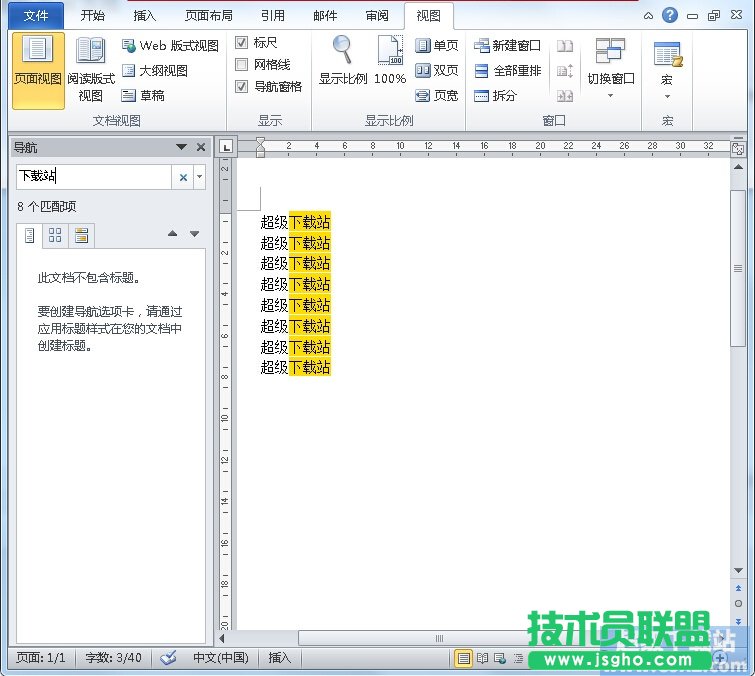Set zoom to 100% icon
Screen dimensions: 755x676
click(x=390, y=51)
